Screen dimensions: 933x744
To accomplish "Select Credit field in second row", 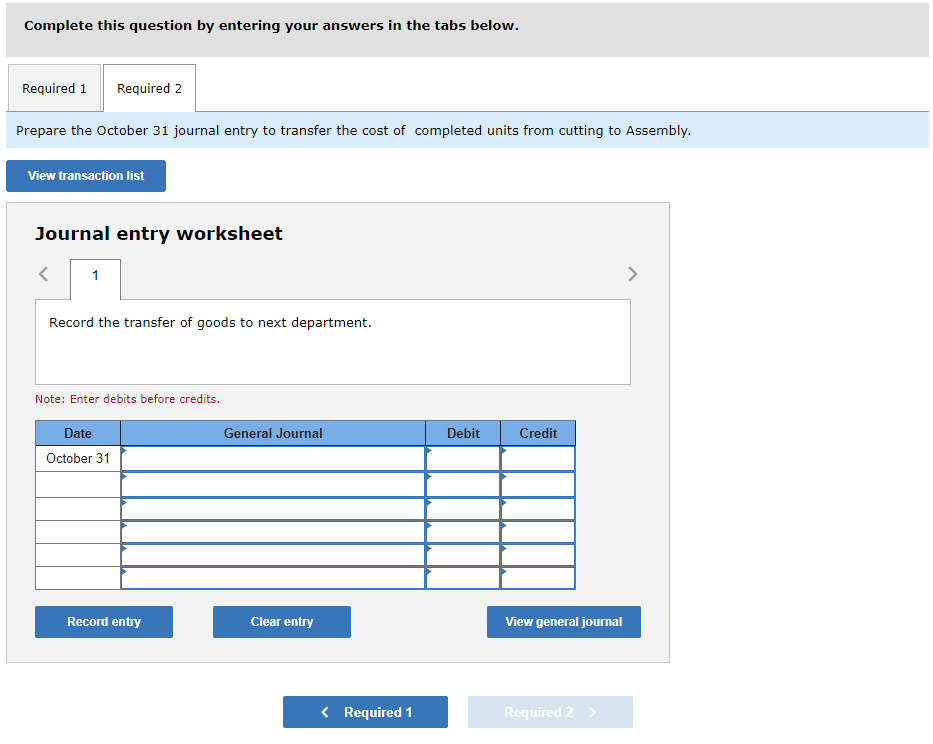I will coord(538,484).
